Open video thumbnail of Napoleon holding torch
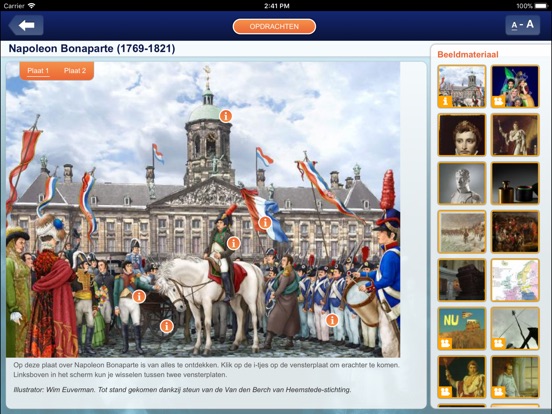Viewport: 552px width, 414px height. click(462, 377)
